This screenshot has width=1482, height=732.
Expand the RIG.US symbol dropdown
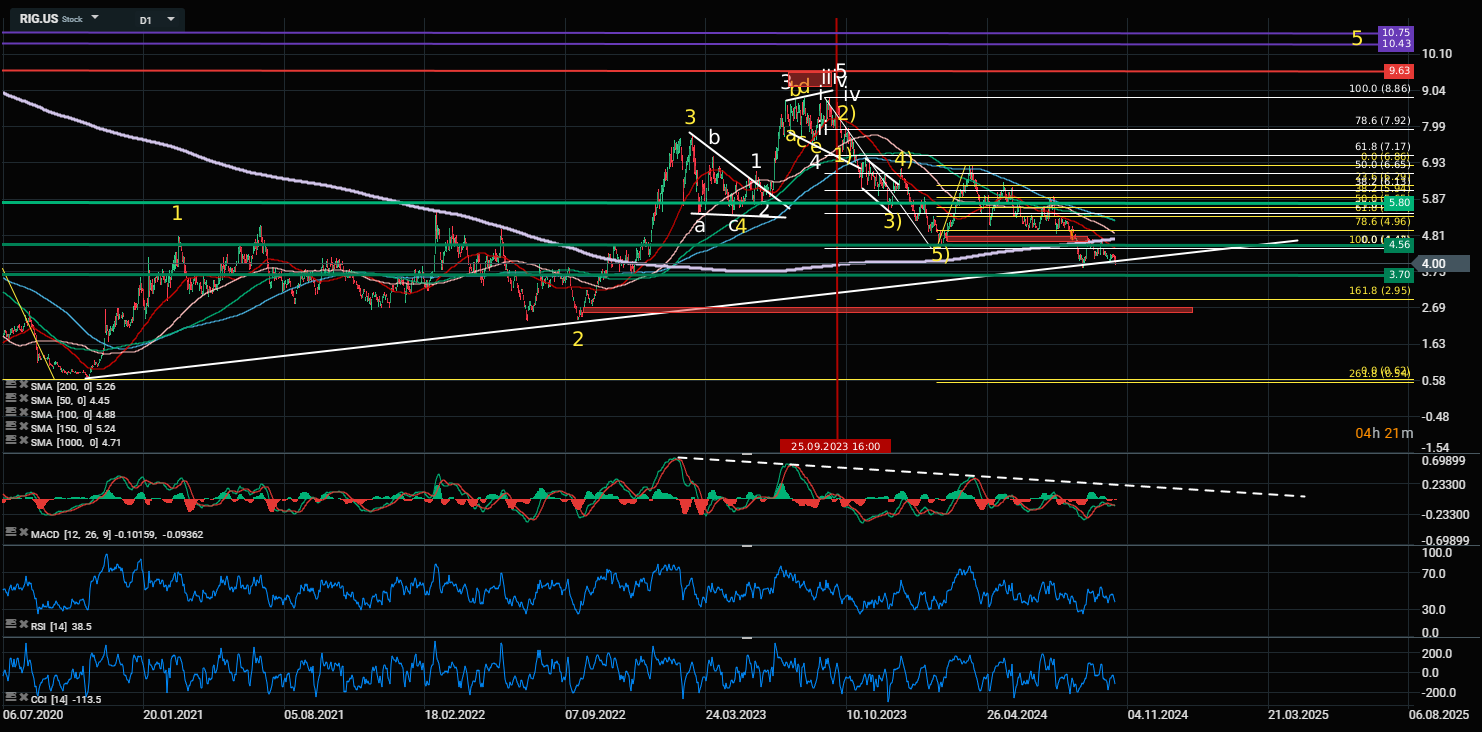pyautogui.click(x=95, y=19)
